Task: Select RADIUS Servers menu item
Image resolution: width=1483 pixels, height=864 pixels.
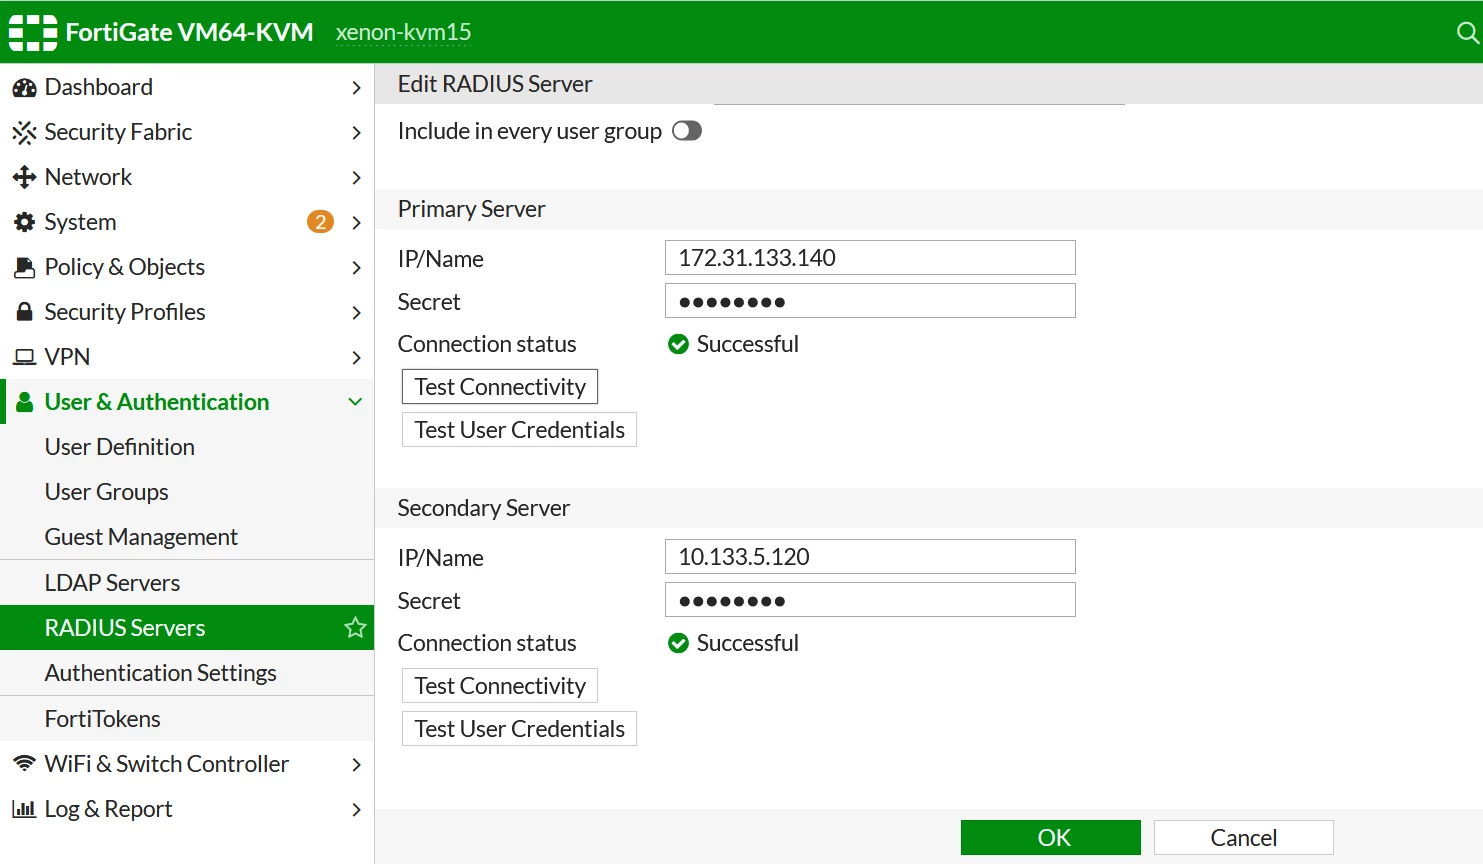Action: [x=187, y=627]
